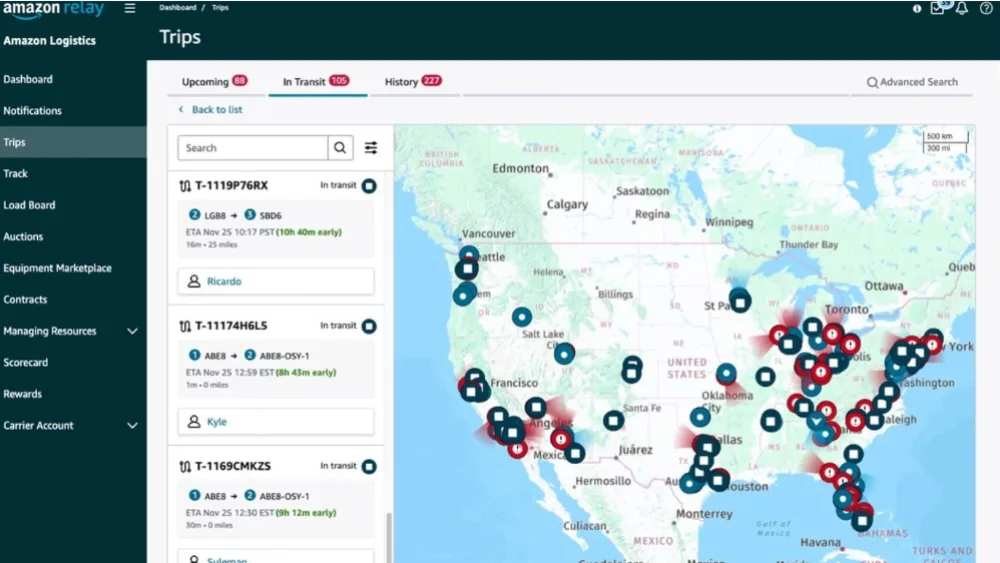Click the truck marker near Santa Fe
The height and width of the screenshot is (563, 1000).
pos(614,420)
